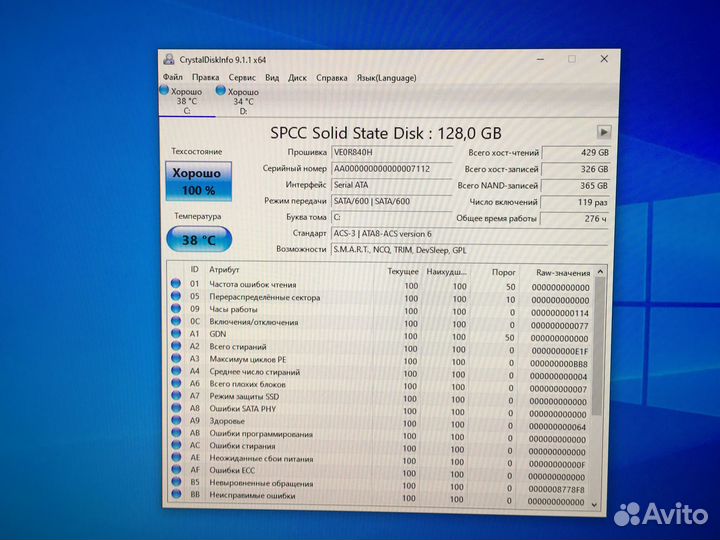This screenshot has width=720, height=540.
Task: Click the blue icon for attribute 09 Часы работы
Action: (x=176, y=310)
